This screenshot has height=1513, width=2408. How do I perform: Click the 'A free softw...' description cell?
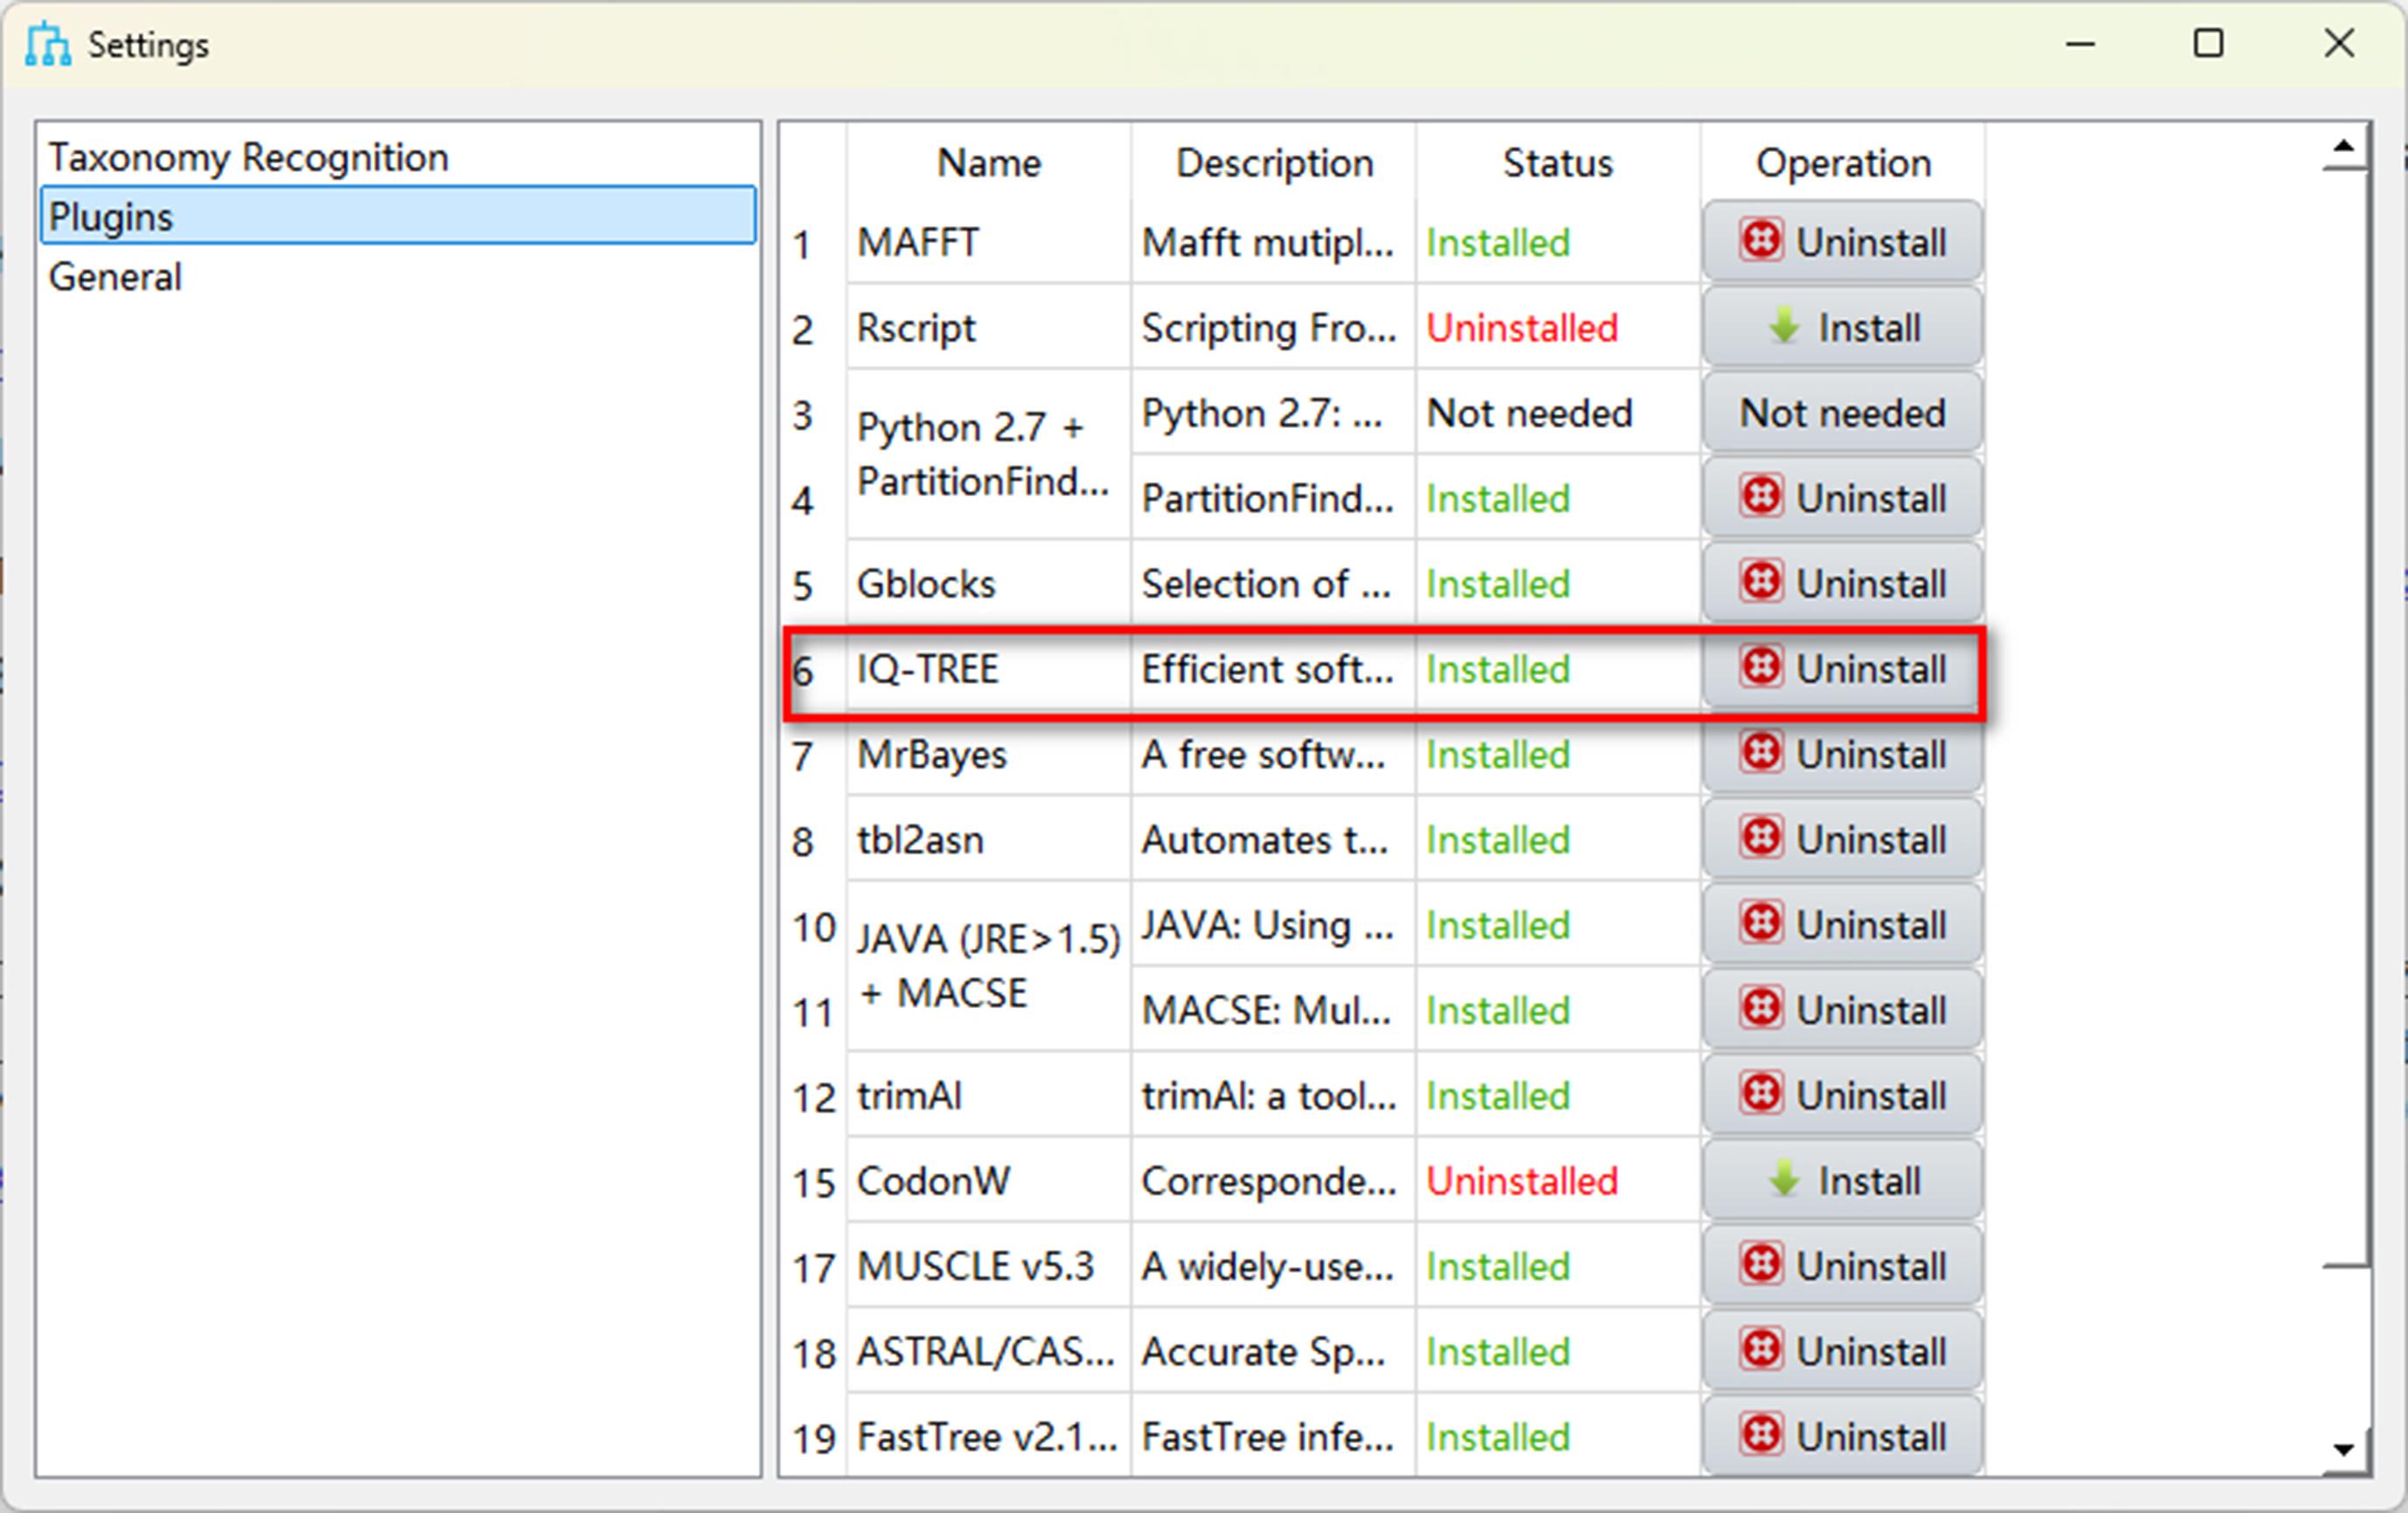click(1274, 754)
